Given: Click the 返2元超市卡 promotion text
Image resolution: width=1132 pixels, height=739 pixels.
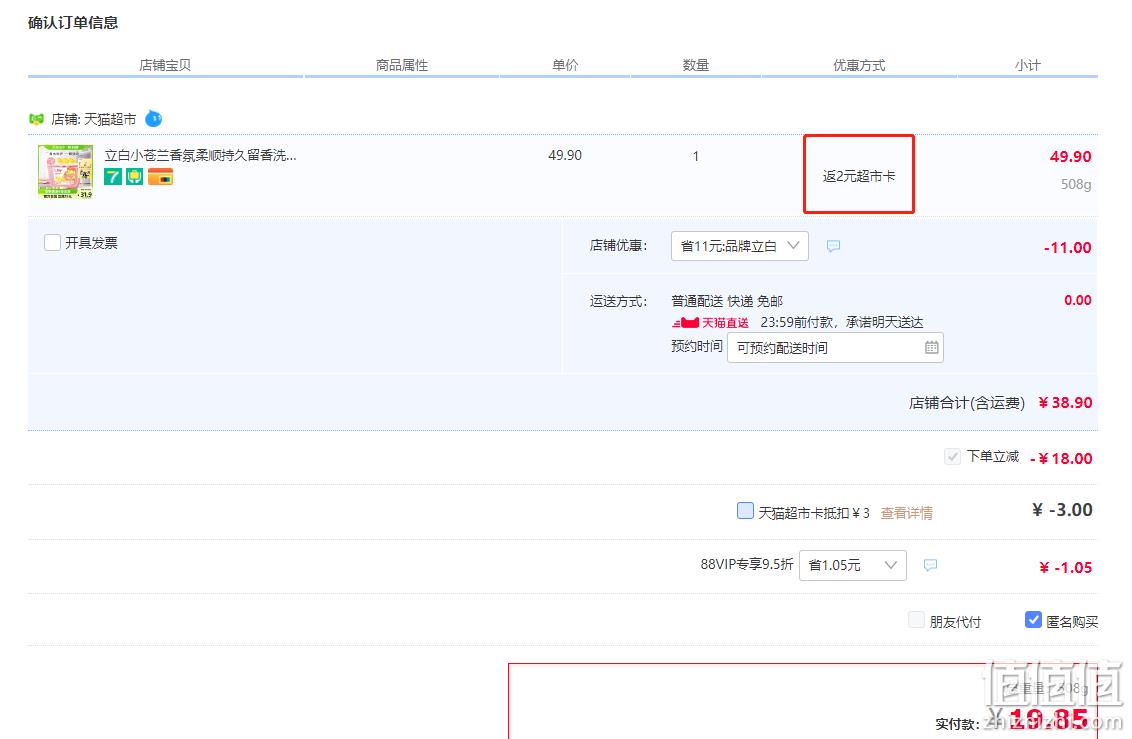Looking at the screenshot, I should 859,176.
